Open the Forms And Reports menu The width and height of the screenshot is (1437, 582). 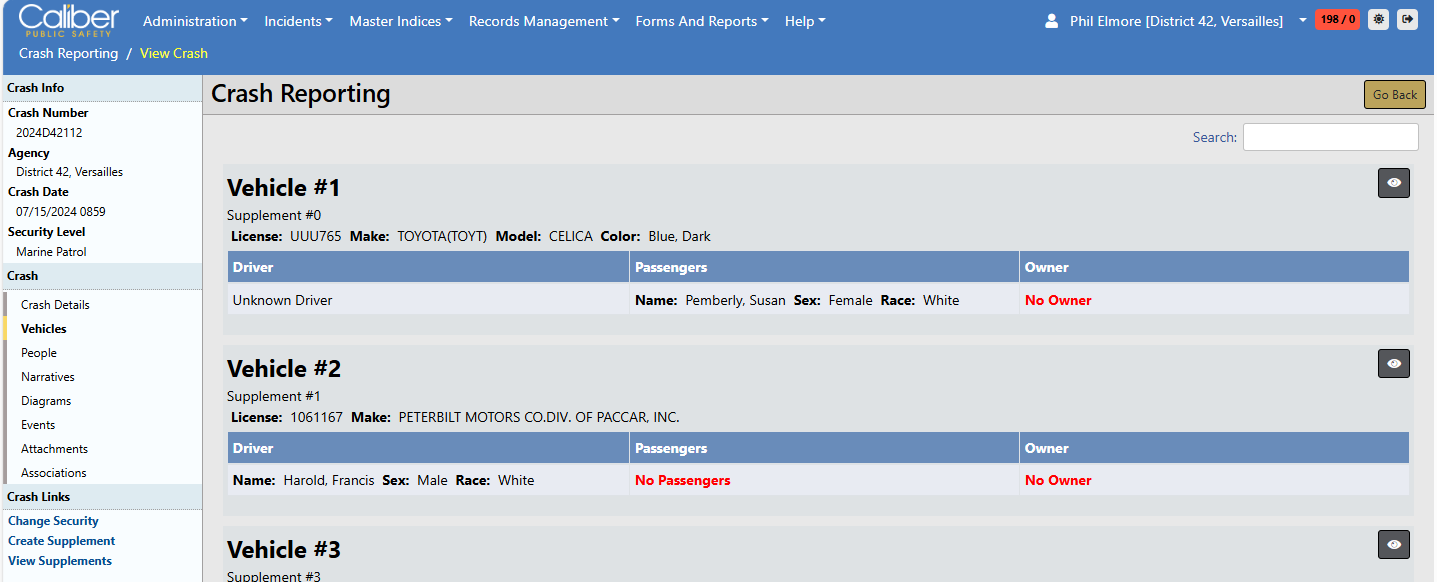[x=701, y=21]
